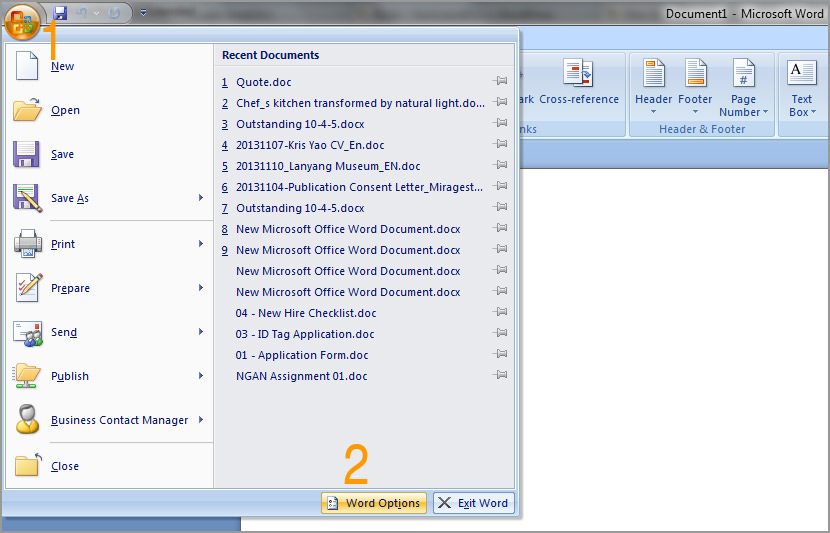Pin 04 - New Hire Checklist.doc

[x=500, y=311]
